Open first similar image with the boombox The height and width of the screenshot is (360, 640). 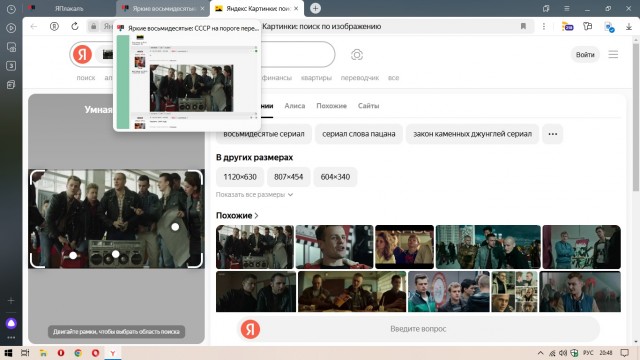(x=255, y=247)
